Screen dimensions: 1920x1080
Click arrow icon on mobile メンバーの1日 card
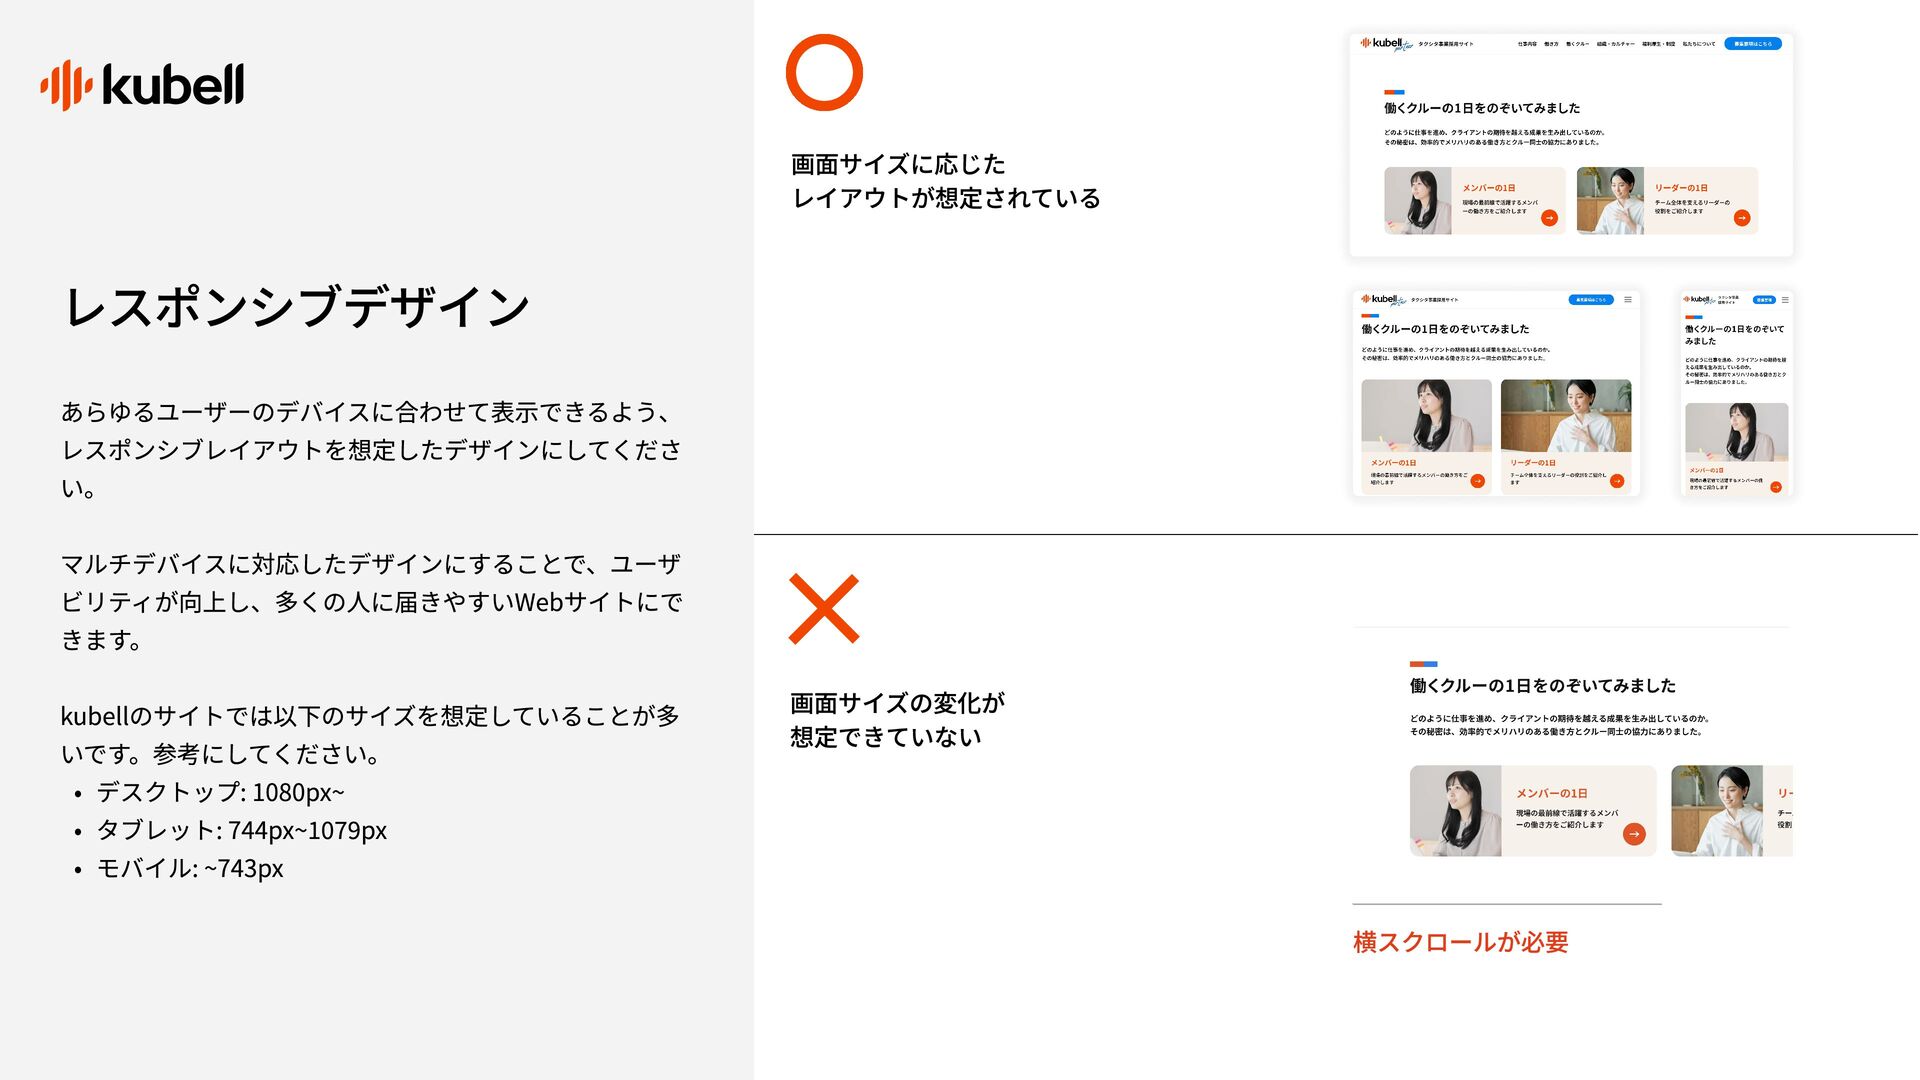[x=1776, y=487]
